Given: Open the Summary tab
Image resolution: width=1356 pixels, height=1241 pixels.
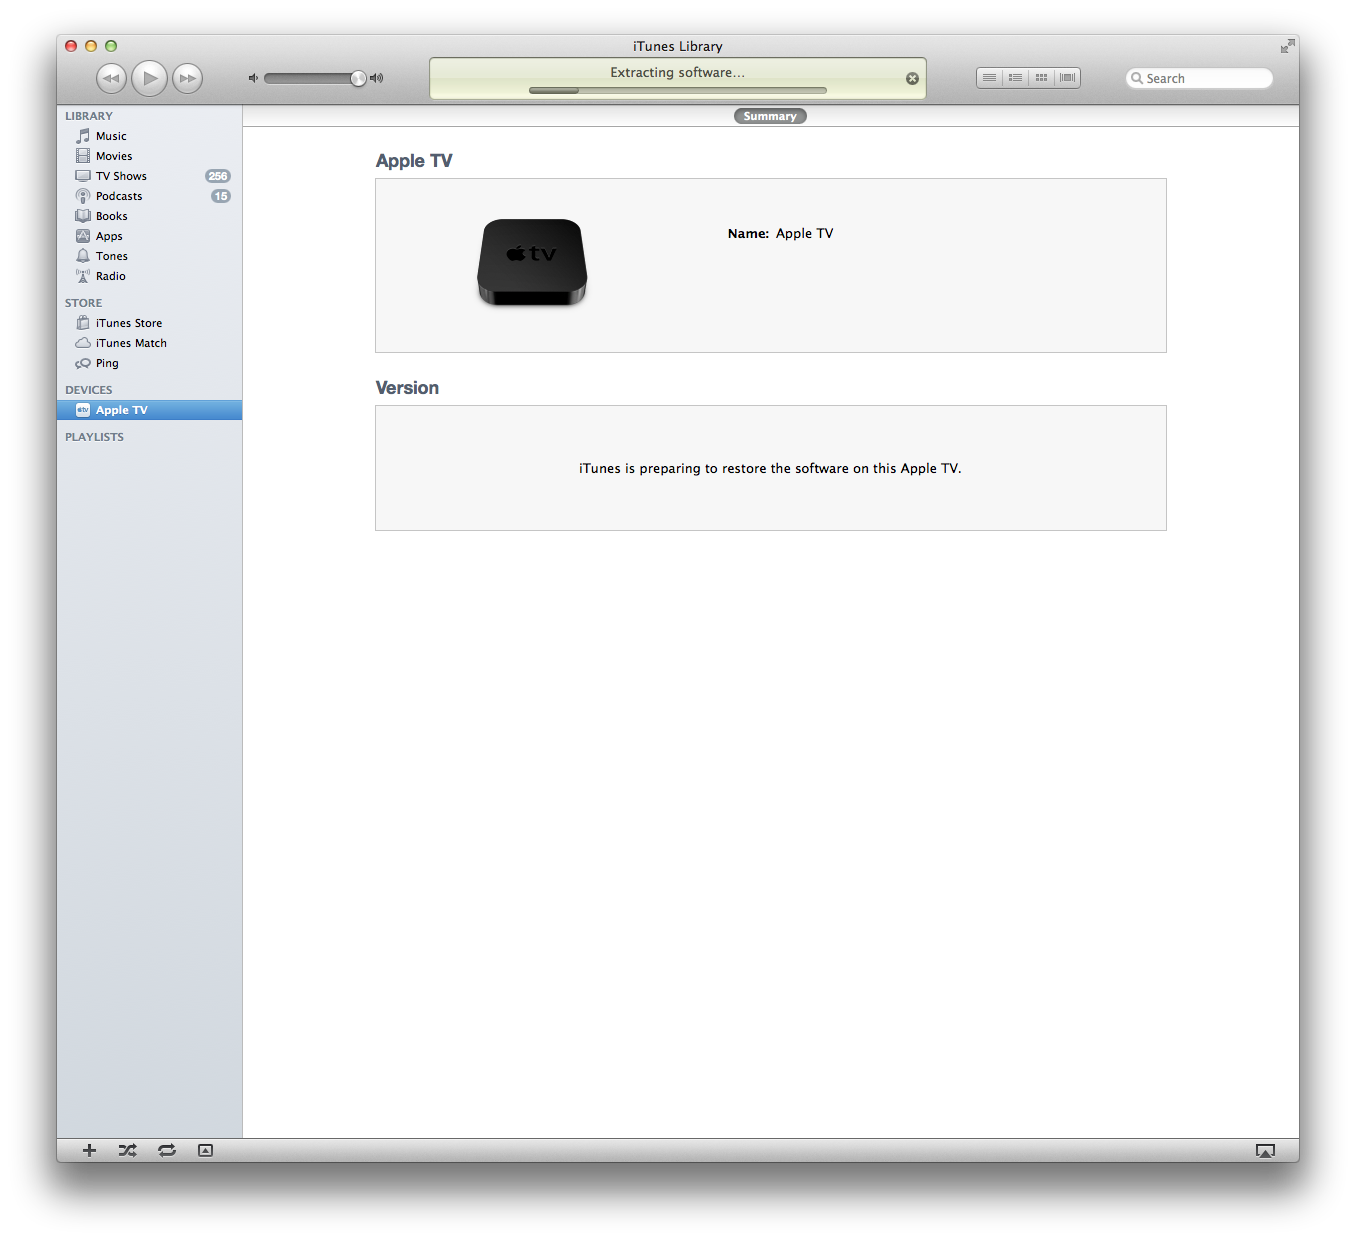Looking at the screenshot, I should [770, 116].
